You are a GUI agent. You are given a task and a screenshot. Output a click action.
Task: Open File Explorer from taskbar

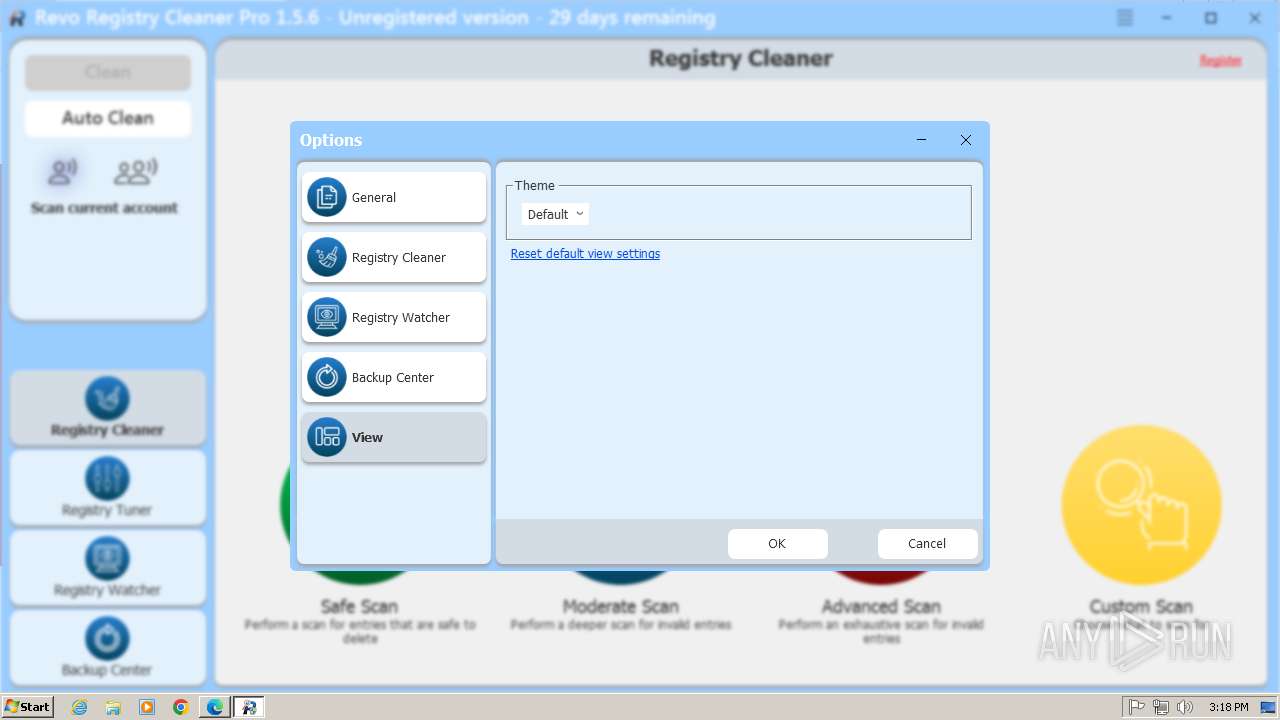[113, 707]
